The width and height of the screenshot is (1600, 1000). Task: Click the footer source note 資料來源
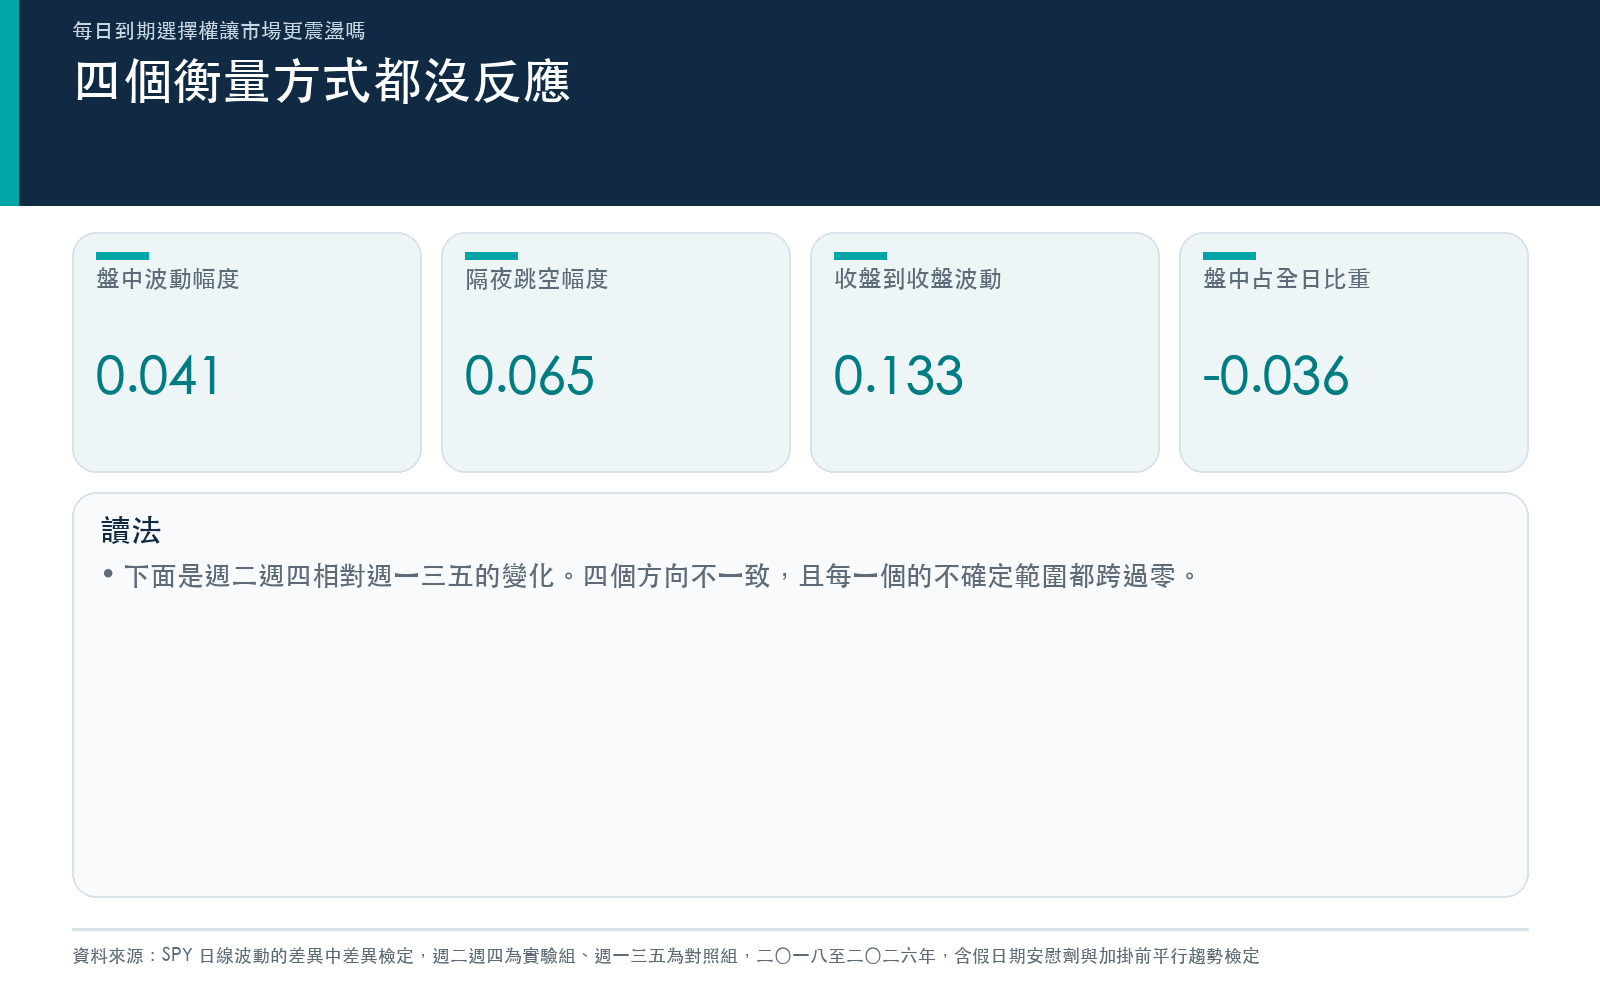tap(666, 956)
